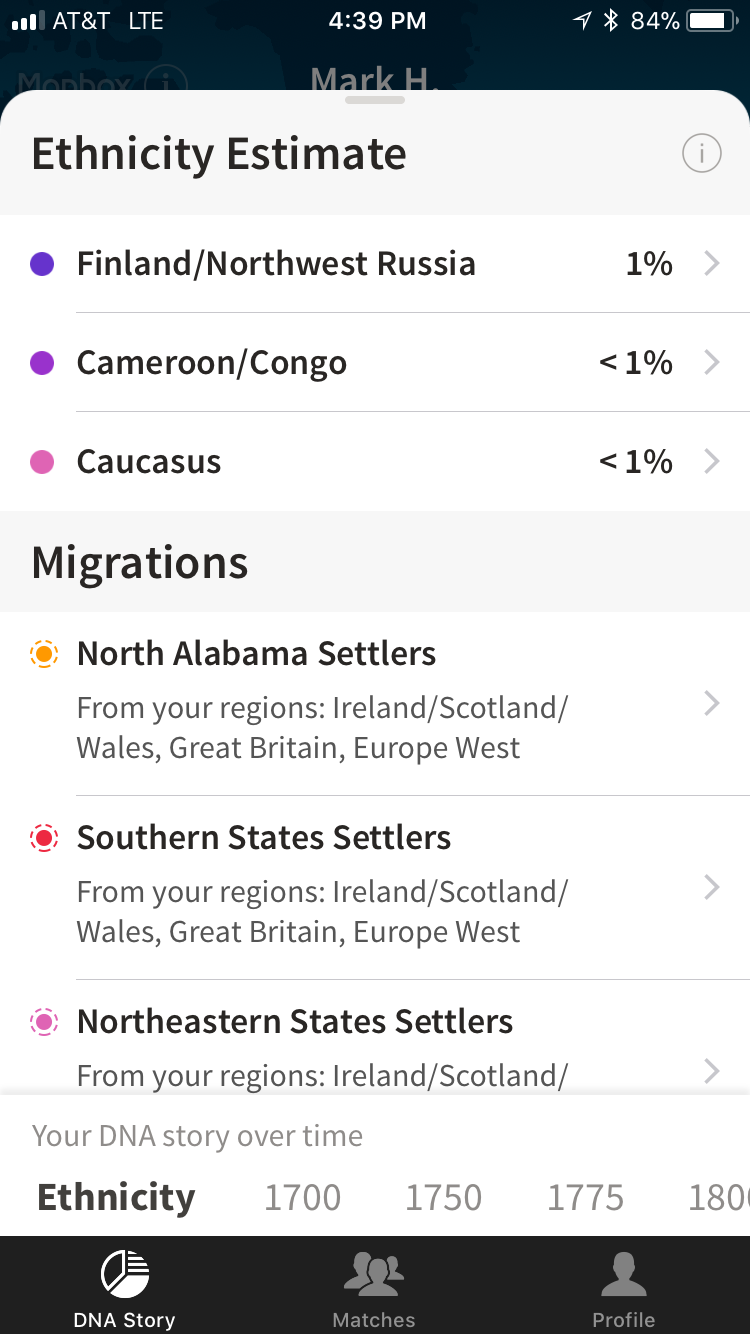Tap the Finland/Northwest Russia purple color dot
Viewport: 750px width, 1334px height.
(42, 264)
